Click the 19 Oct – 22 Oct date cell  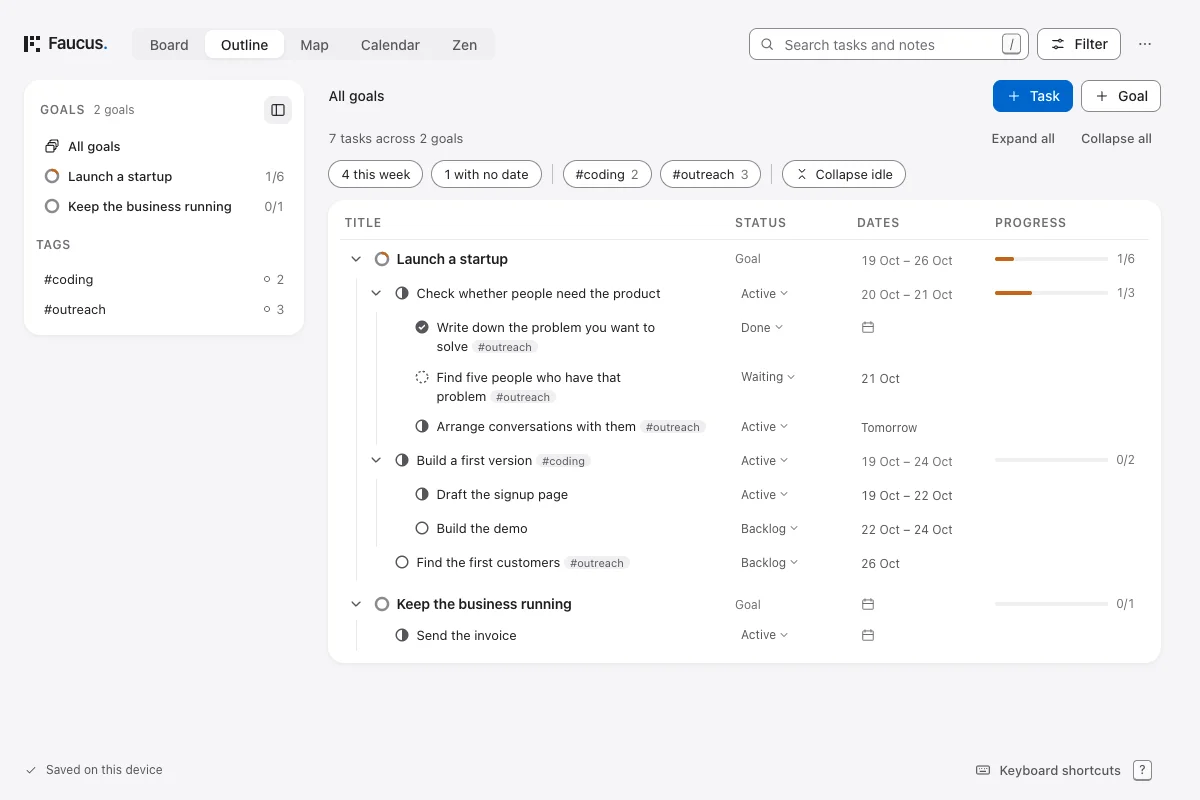(x=907, y=496)
